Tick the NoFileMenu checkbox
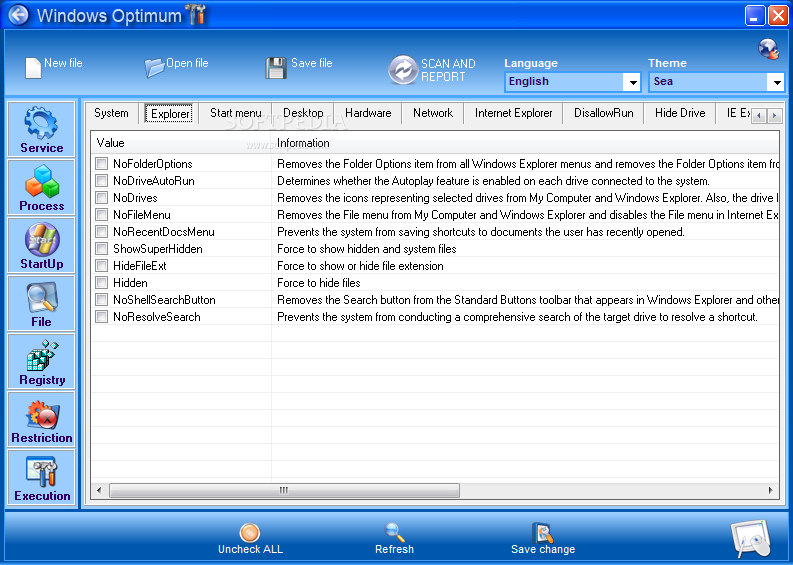The height and width of the screenshot is (565, 793). (102, 214)
